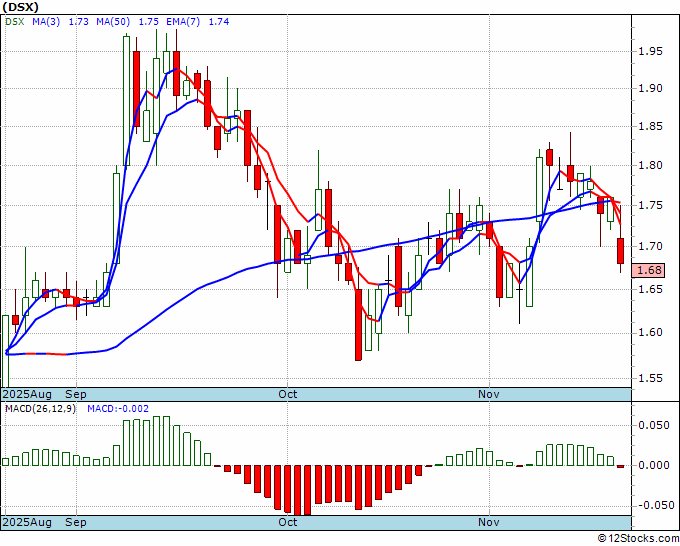680x546 pixels.
Task: Click the large red candle bottoming near 1.57
Action: (359, 325)
